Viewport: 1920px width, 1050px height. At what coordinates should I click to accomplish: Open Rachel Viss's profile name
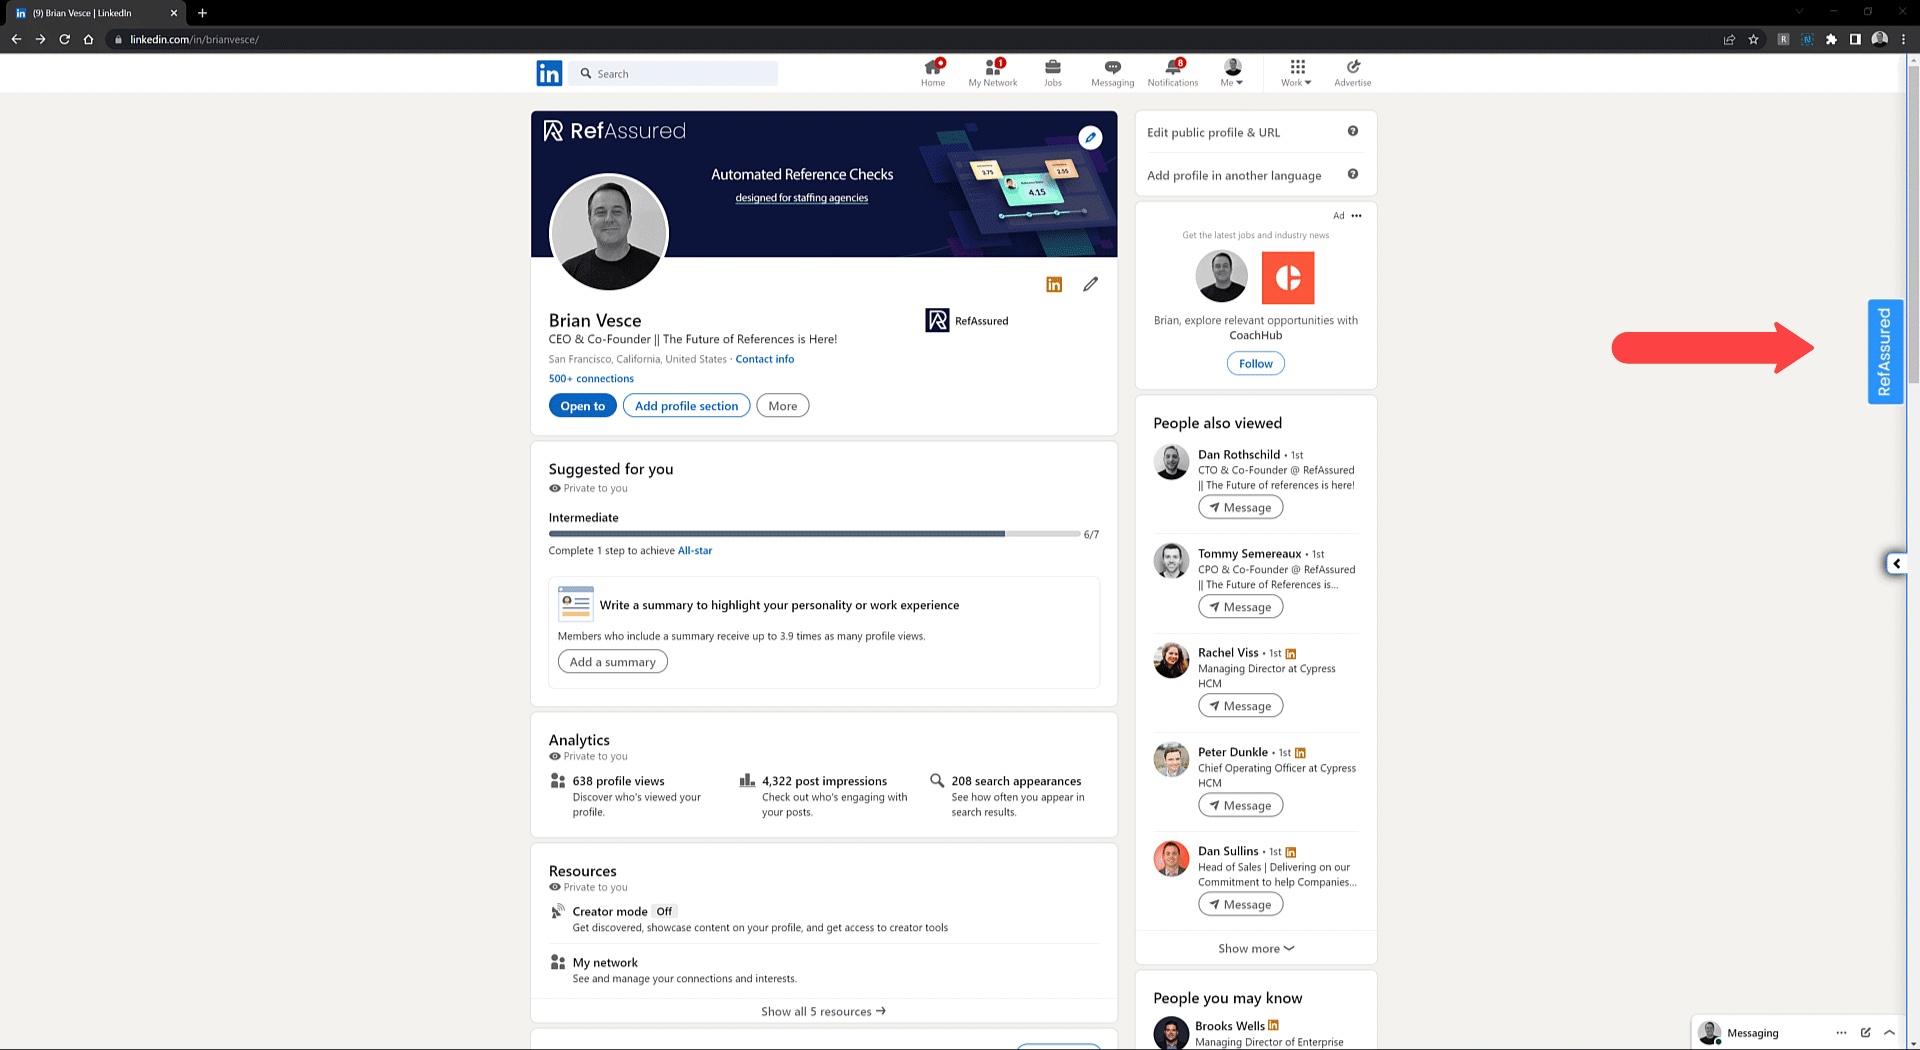(x=1228, y=653)
